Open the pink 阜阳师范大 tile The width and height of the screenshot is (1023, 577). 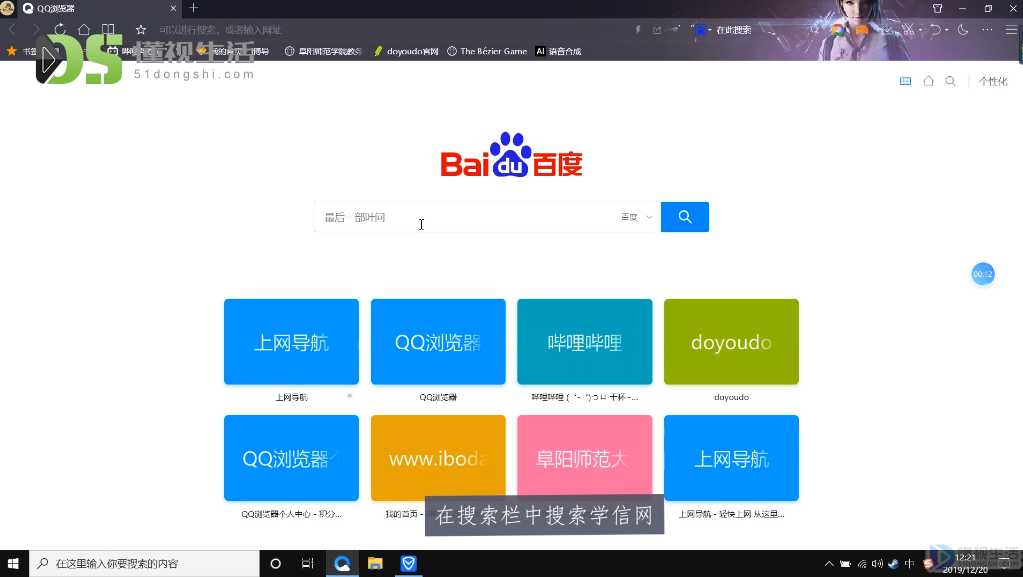click(585, 458)
